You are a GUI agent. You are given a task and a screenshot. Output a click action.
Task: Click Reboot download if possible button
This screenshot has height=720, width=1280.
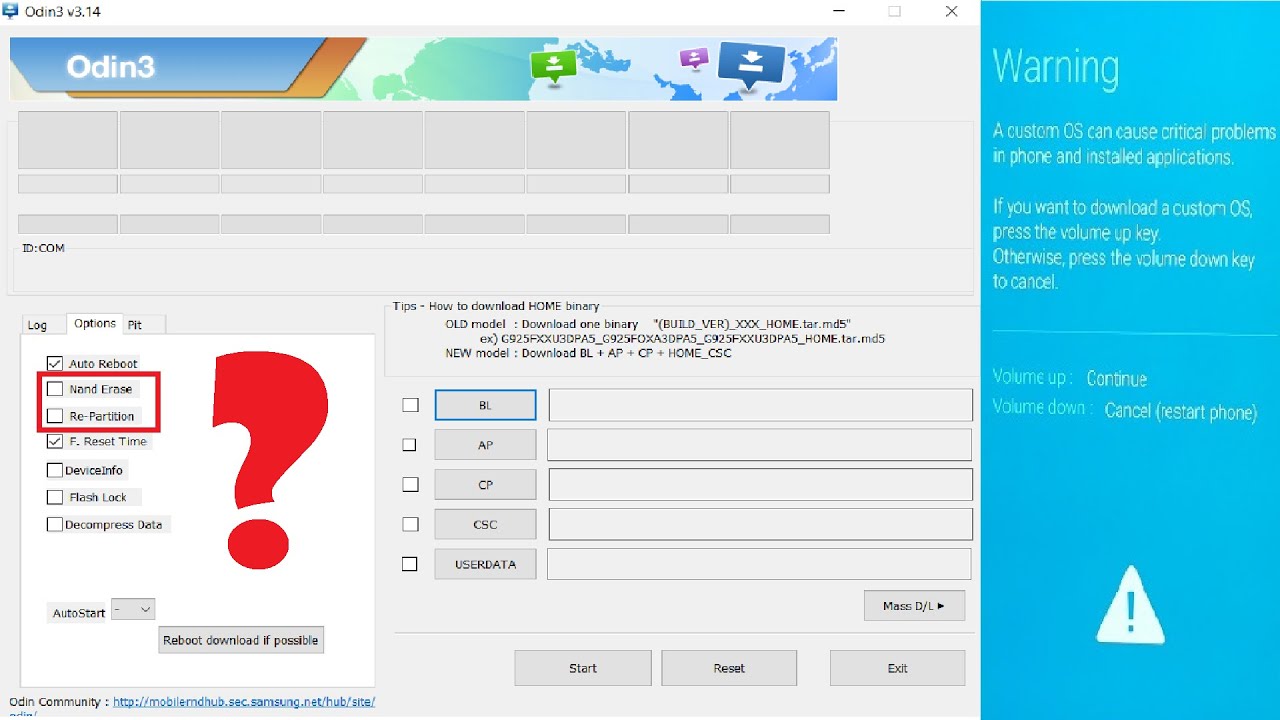point(241,640)
